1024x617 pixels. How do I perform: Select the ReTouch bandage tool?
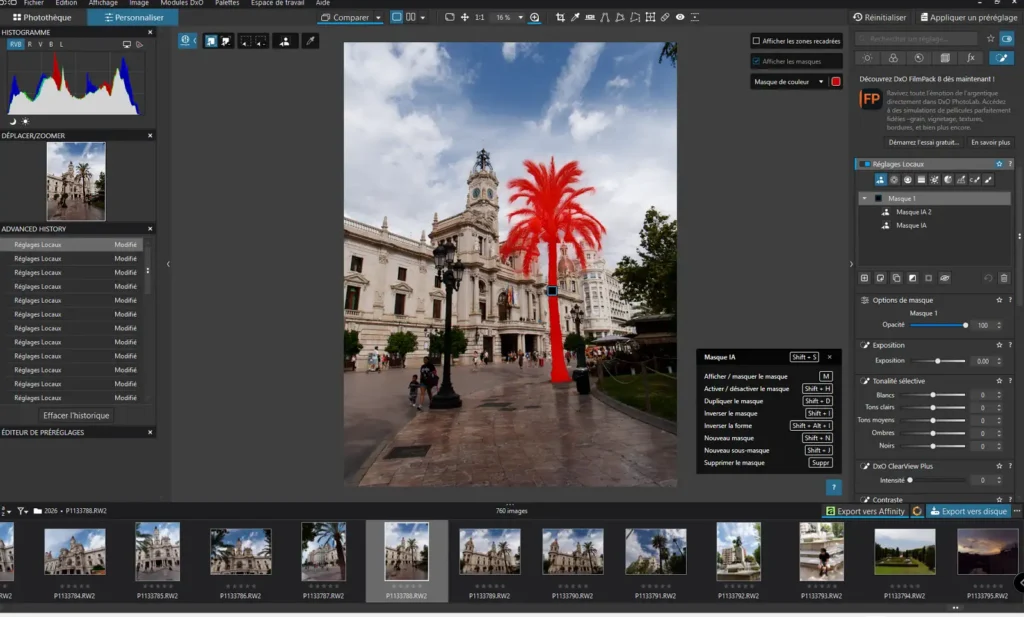pos(665,18)
